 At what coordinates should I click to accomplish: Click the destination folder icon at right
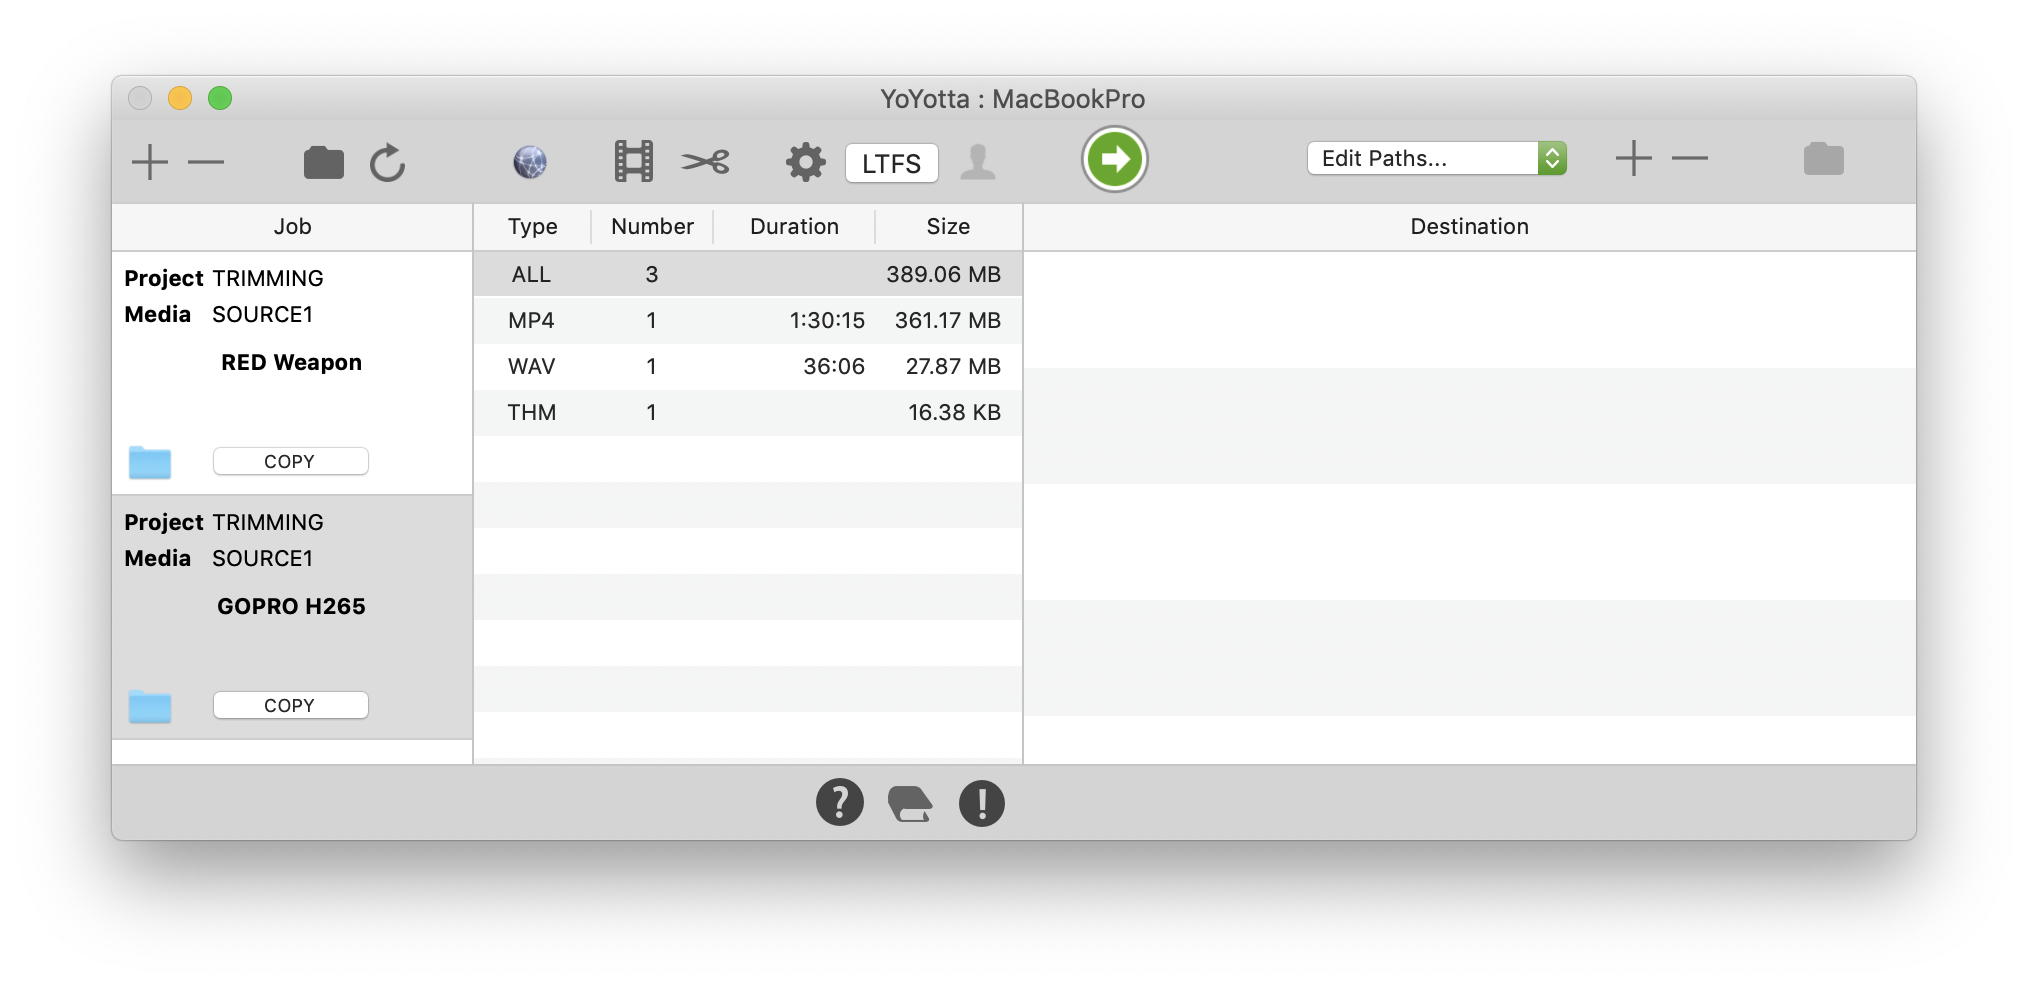[x=1823, y=158]
